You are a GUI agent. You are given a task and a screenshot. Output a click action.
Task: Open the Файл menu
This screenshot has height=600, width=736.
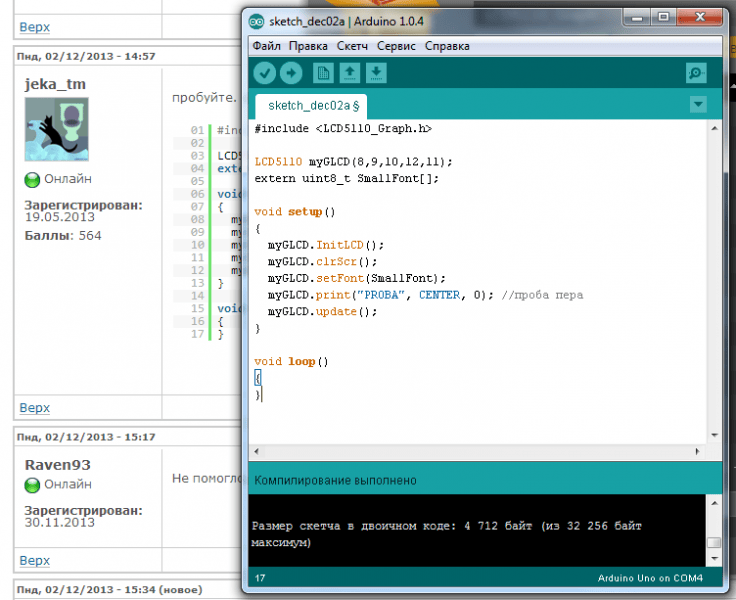(x=266, y=46)
